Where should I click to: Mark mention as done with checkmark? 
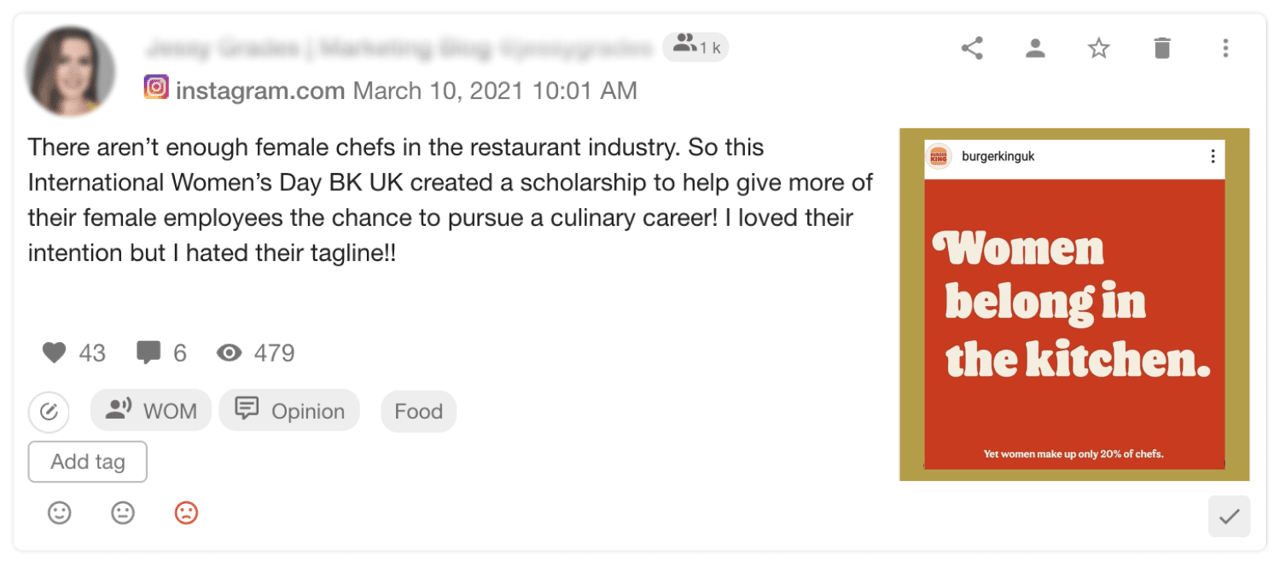[x=1229, y=517]
